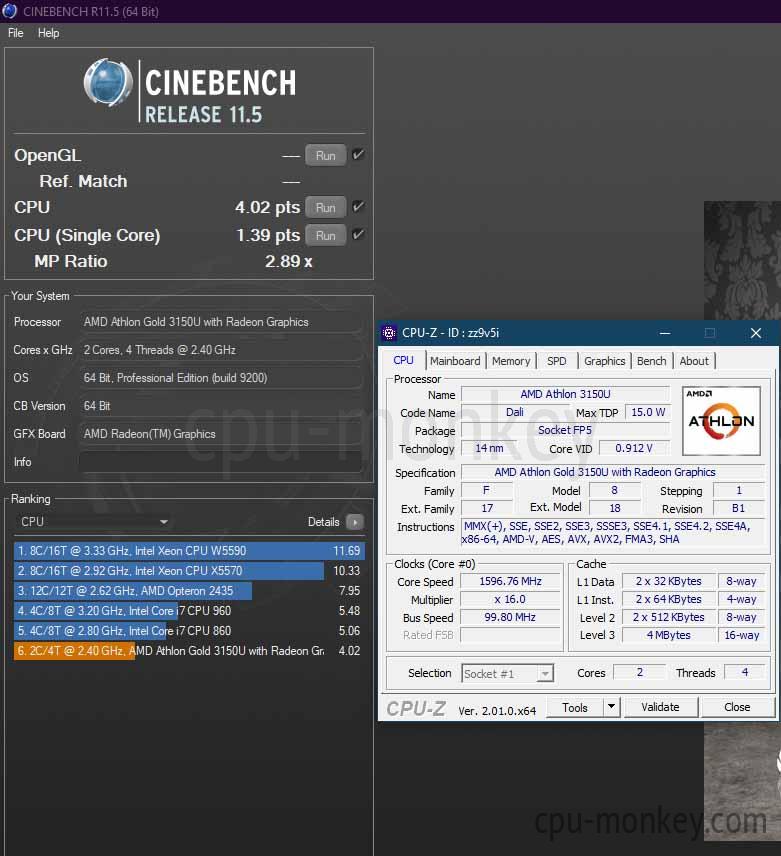Click the CPU-Z Specification field
Image resolution: width=781 pixels, height=856 pixels.
click(613, 472)
